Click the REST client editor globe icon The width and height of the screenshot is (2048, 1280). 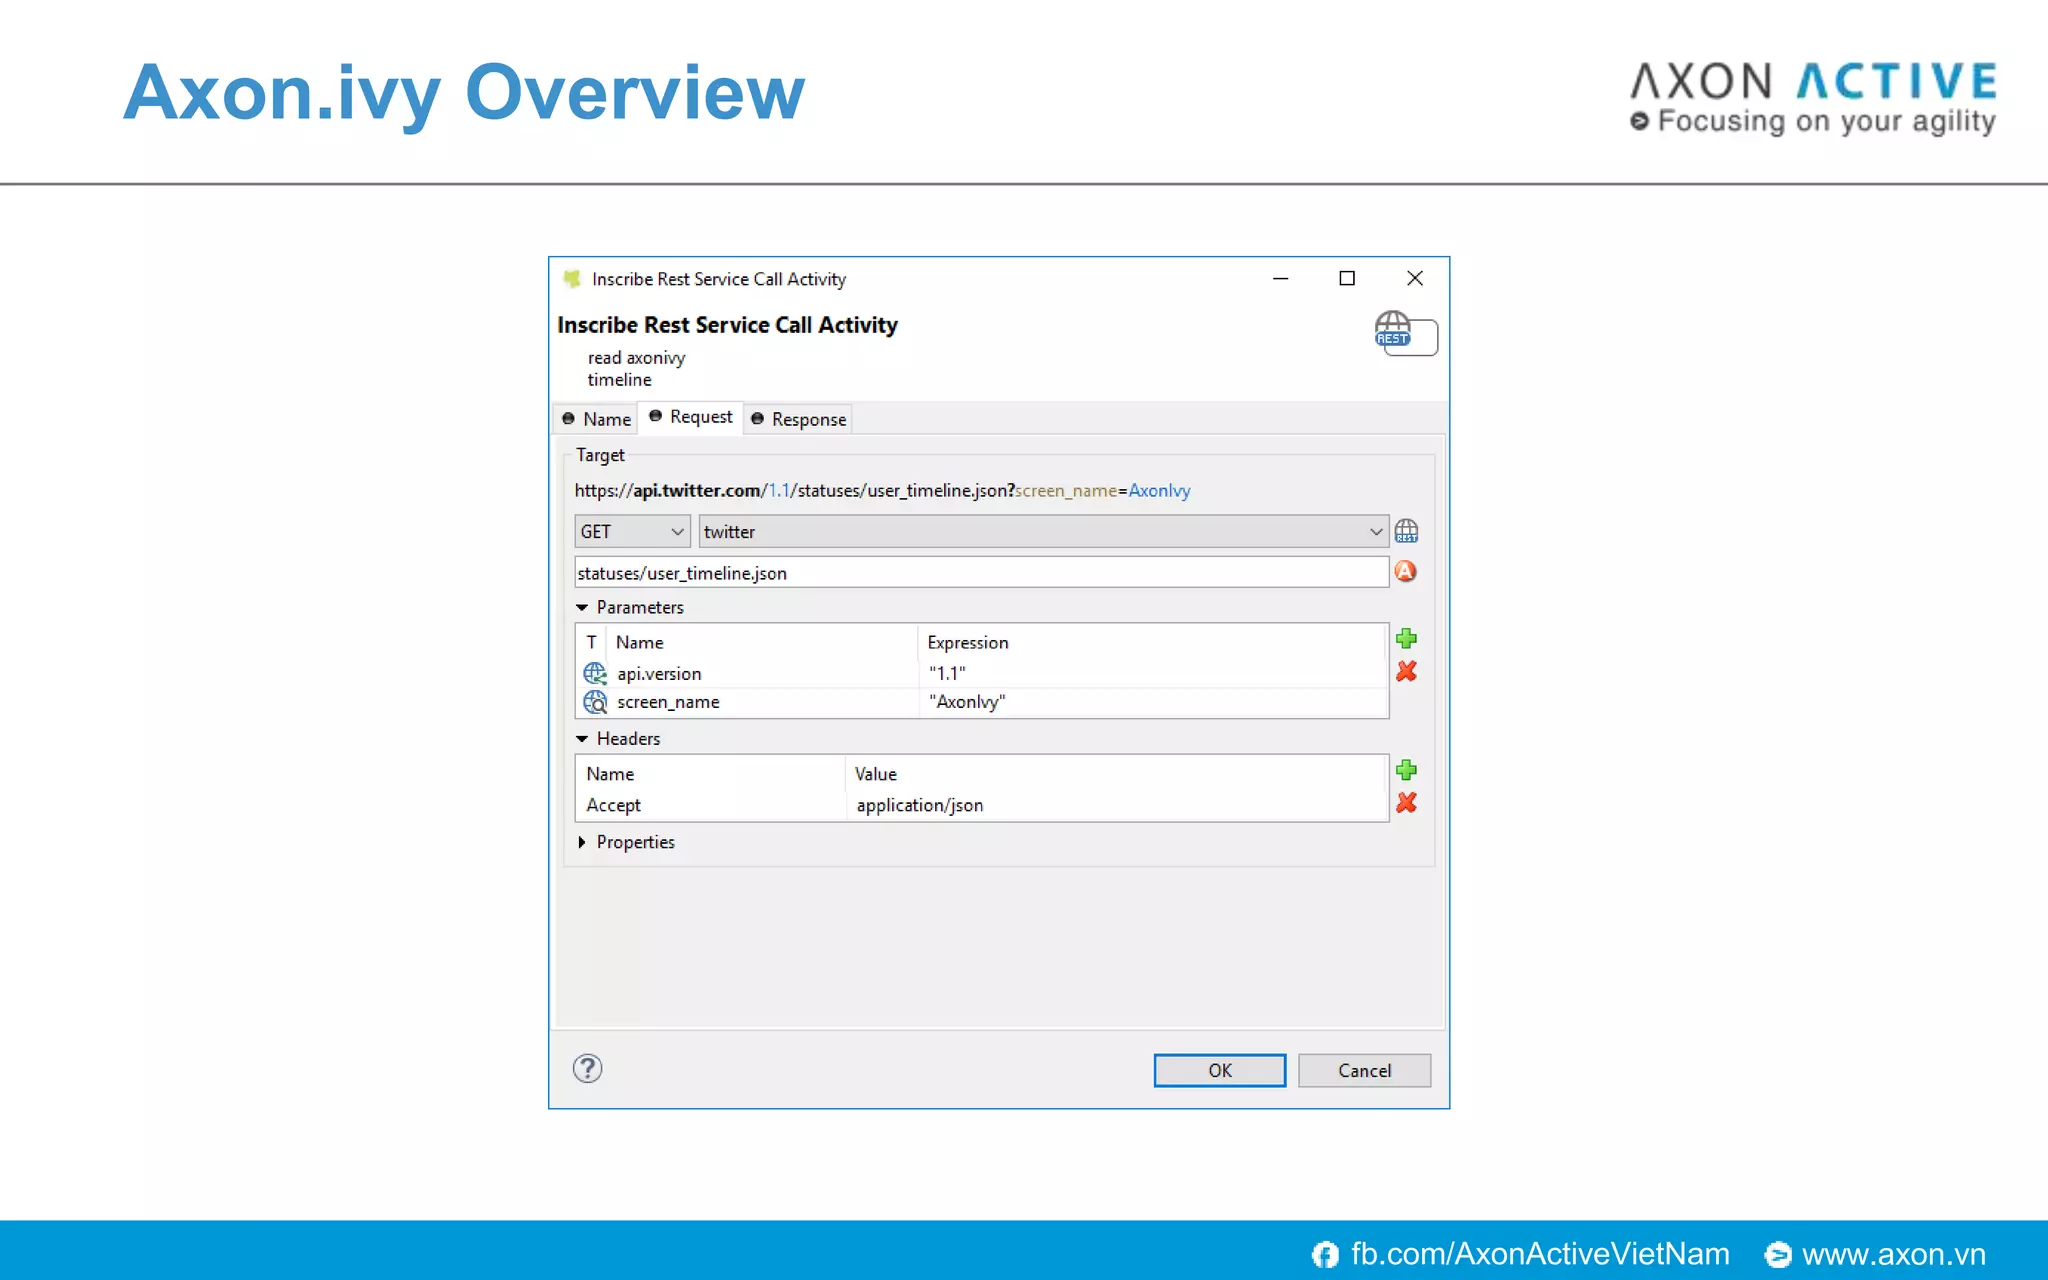pyautogui.click(x=1406, y=531)
